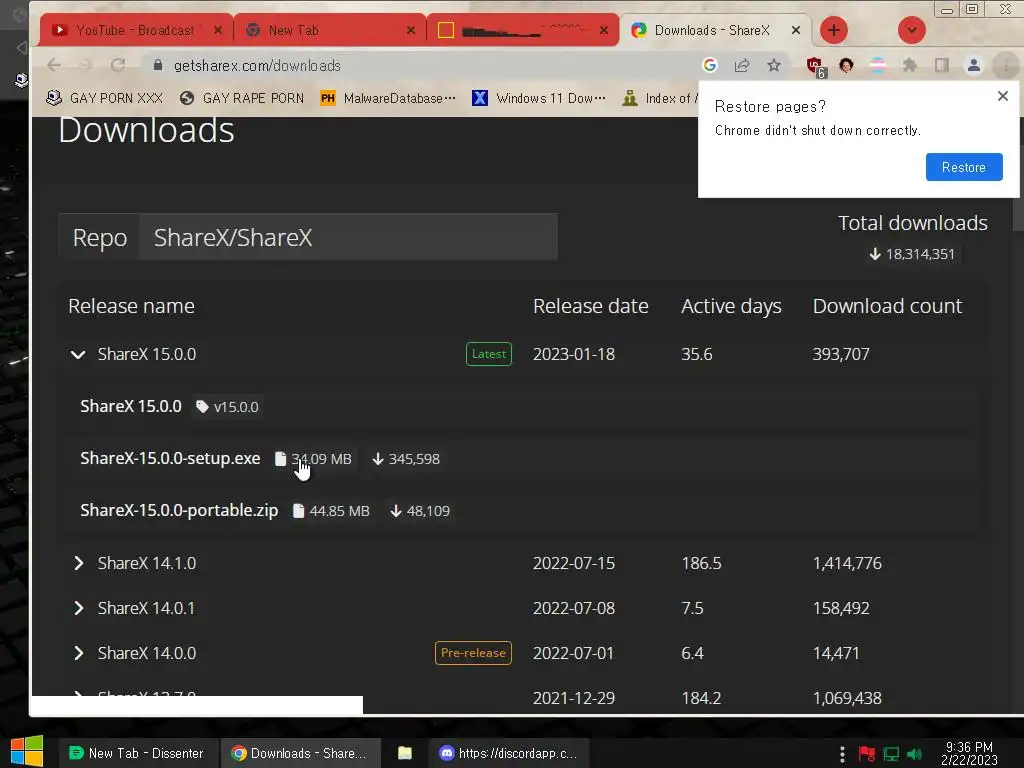Close the Downloads - ShareX tab

(x=795, y=30)
